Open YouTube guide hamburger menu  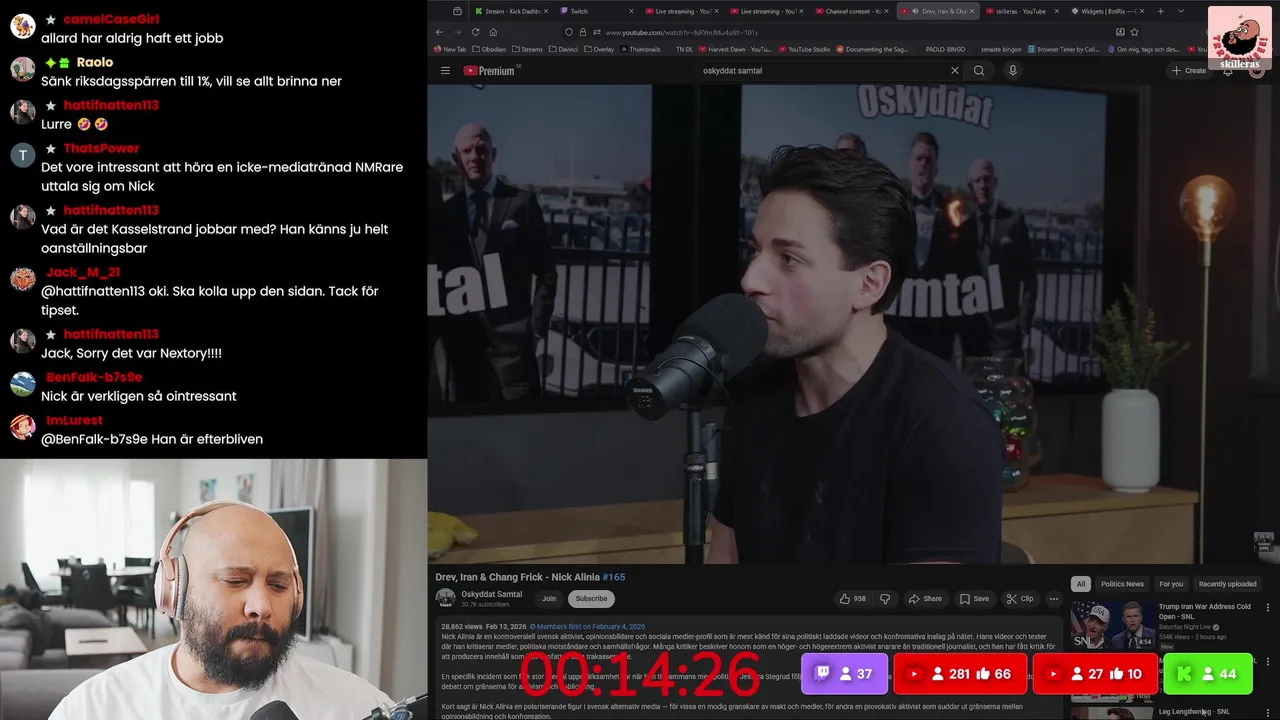click(445, 70)
